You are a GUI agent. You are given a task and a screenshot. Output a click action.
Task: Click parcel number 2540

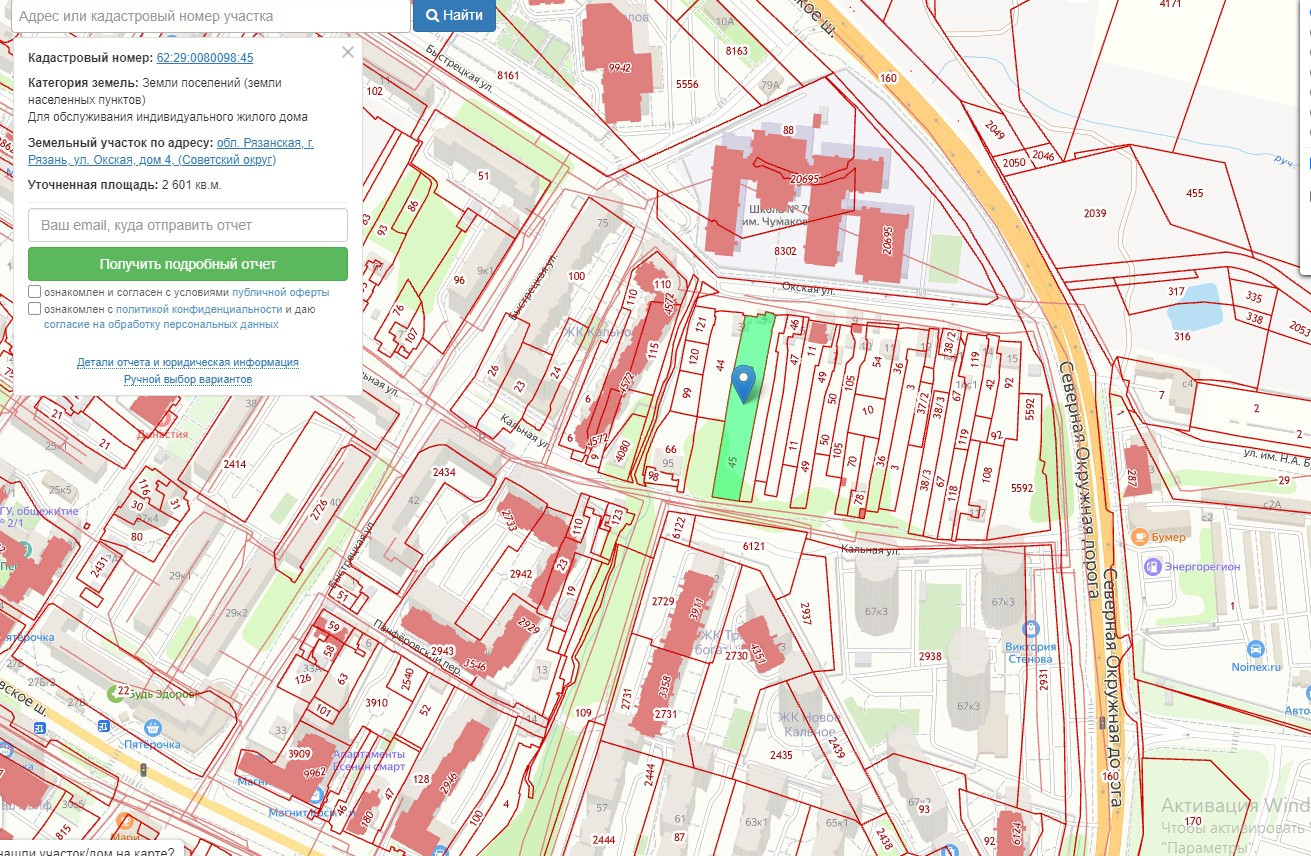(406, 680)
